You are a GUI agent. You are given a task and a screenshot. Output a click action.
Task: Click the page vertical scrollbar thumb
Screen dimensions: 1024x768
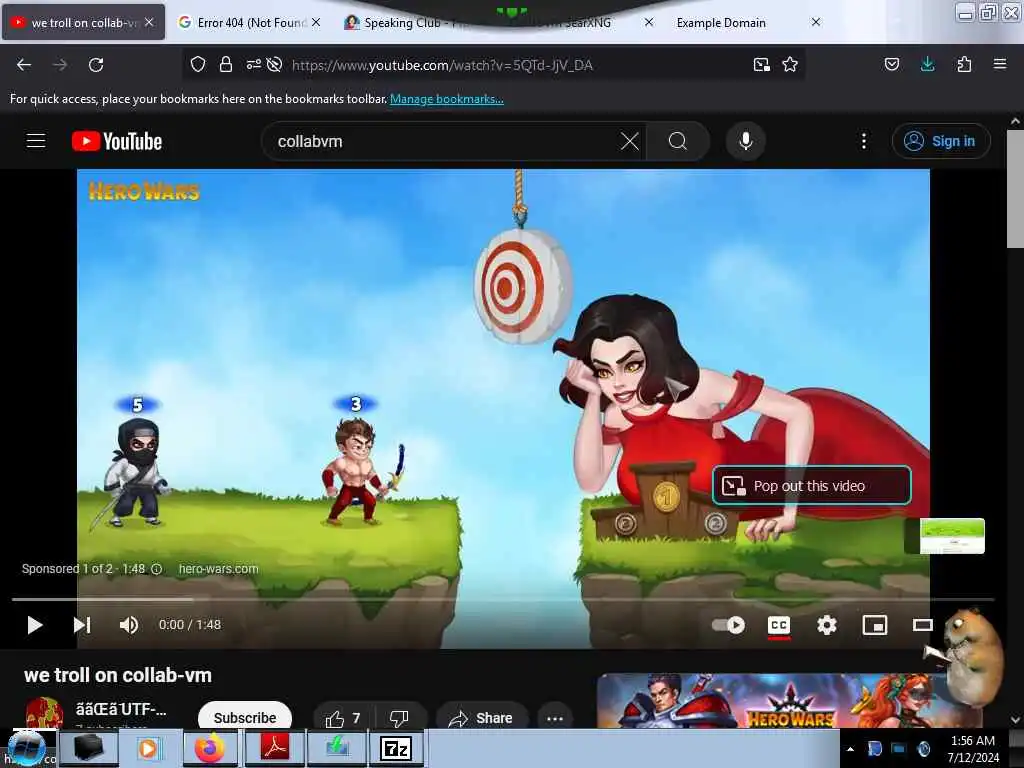1015,189
